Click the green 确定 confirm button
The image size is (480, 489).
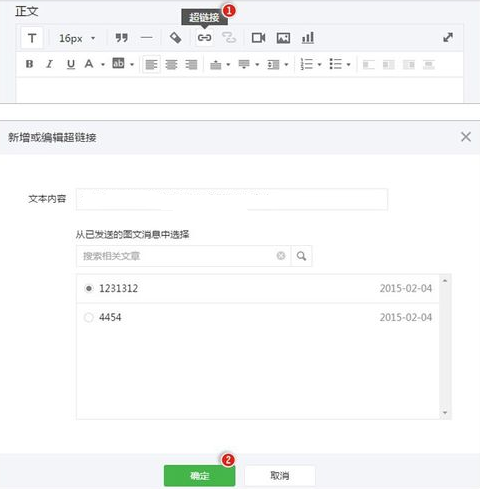tap(199, 475)
